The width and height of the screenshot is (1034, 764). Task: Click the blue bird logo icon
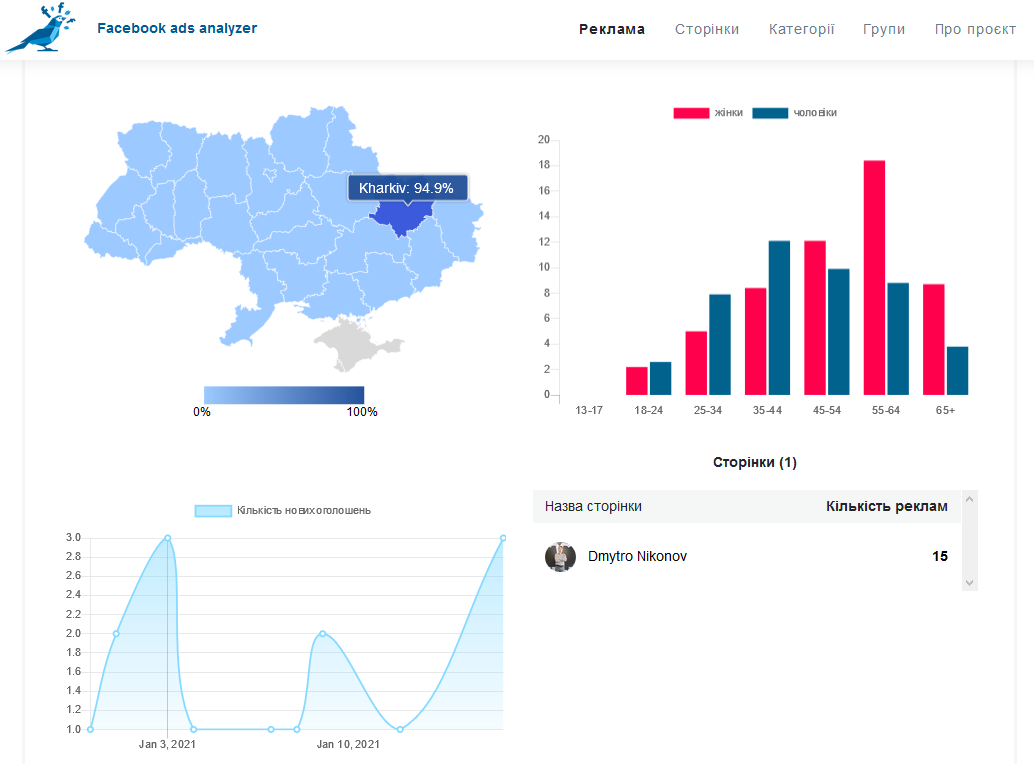[41, 28]
